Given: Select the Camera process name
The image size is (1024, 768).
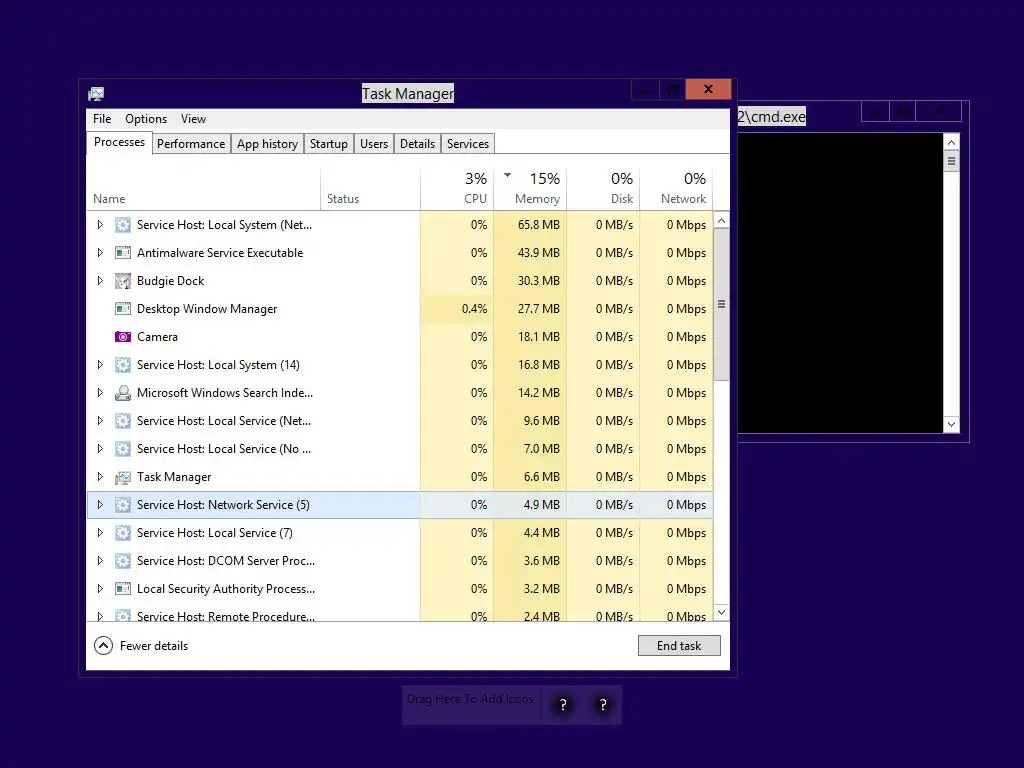Looking at the screenshot, I should (x=157, y=337).
